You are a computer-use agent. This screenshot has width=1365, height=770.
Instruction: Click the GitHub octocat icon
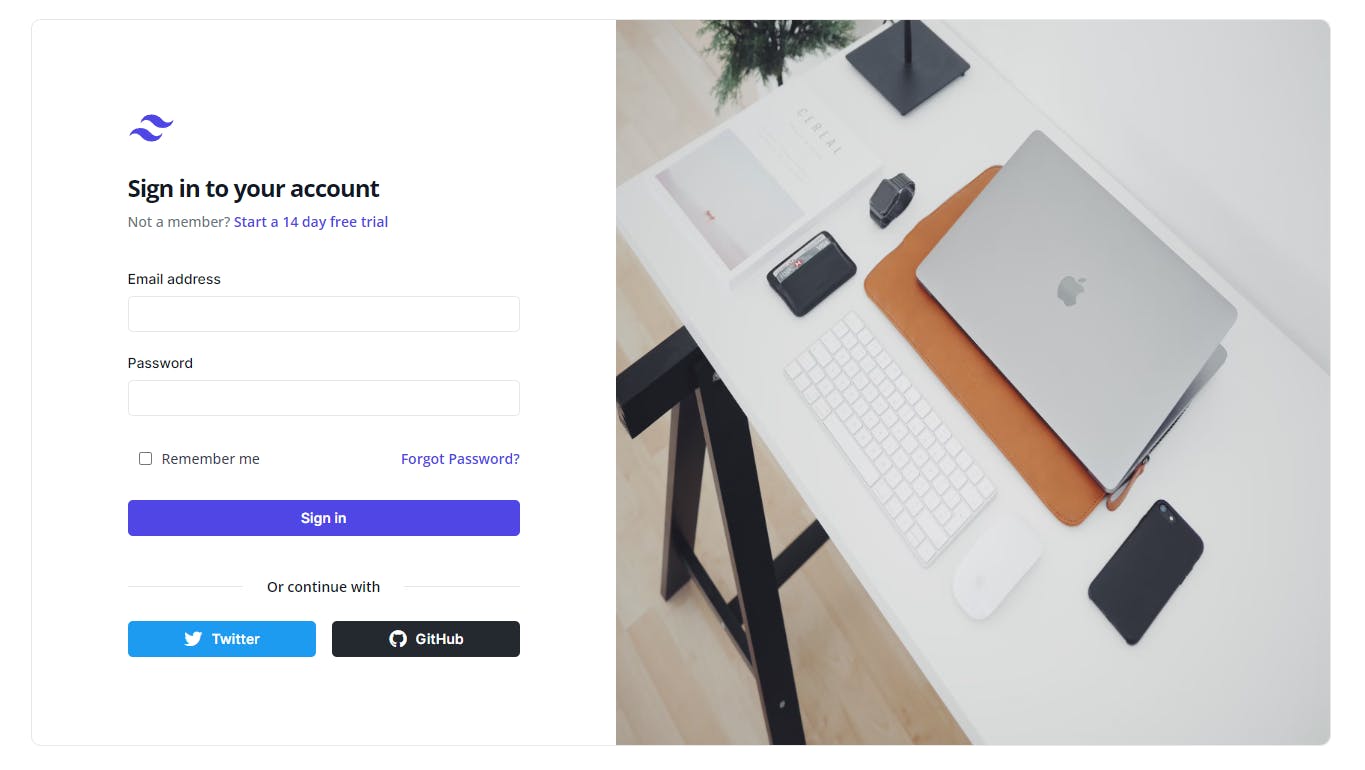click(398, 639)
